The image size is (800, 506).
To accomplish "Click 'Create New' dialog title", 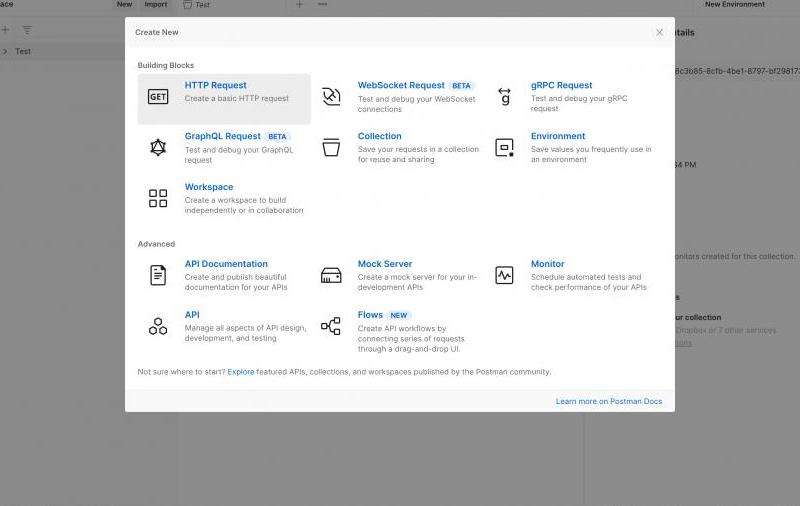I will point(157,32).
